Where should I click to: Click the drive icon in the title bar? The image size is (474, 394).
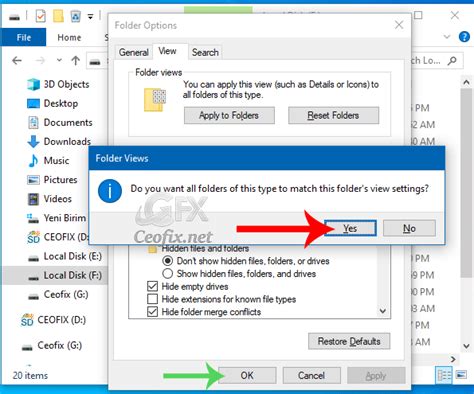tap(14, 17)
